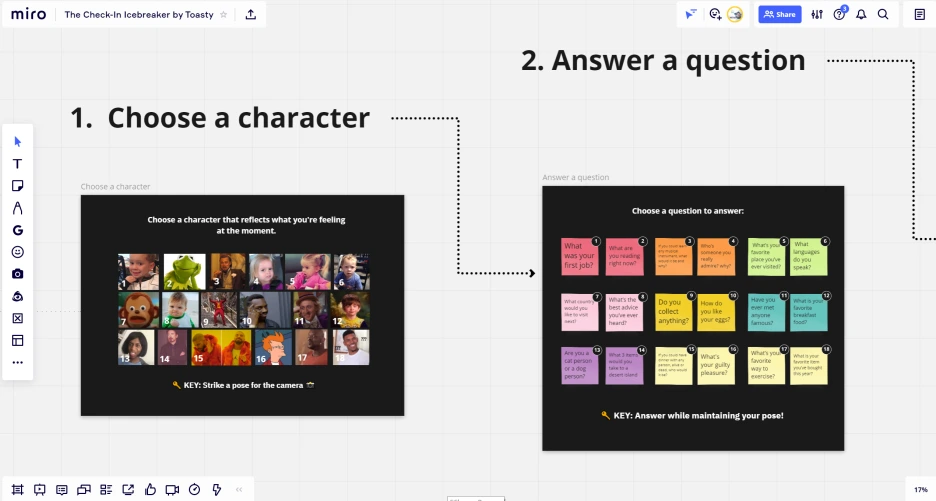Select the Sticky note tool
The width and height of the screenshot is (936, 501).
[17, 186]
